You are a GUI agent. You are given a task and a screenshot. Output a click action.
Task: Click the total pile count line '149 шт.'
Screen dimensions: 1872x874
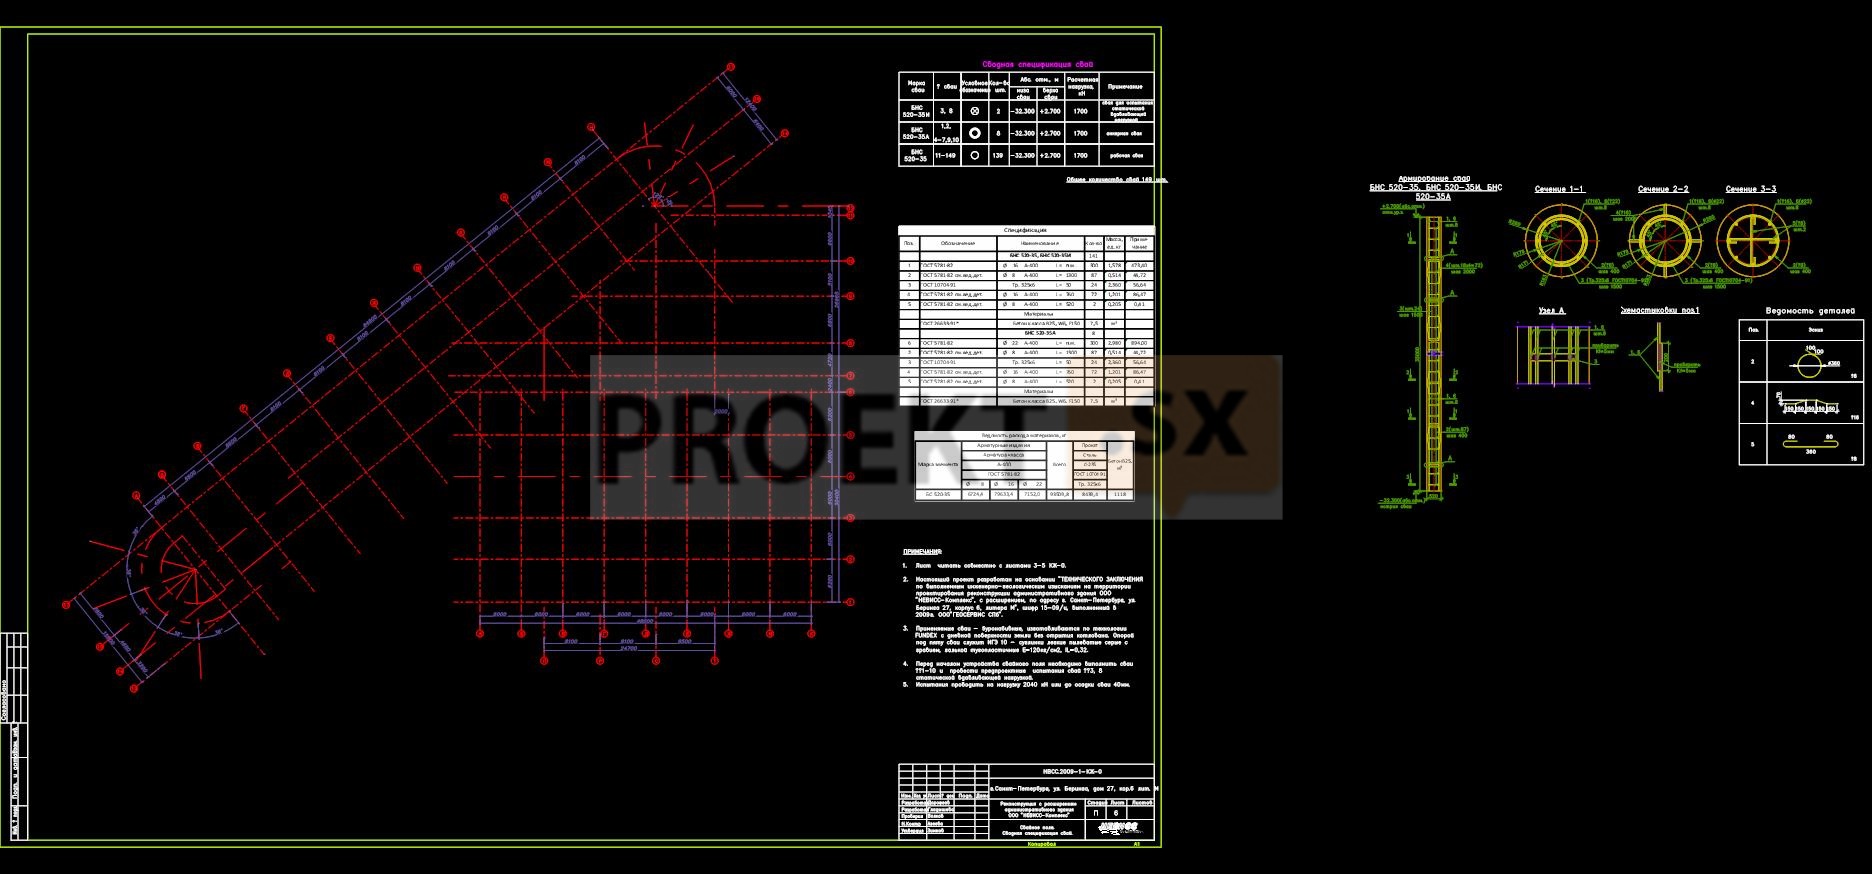point(1117,180)
